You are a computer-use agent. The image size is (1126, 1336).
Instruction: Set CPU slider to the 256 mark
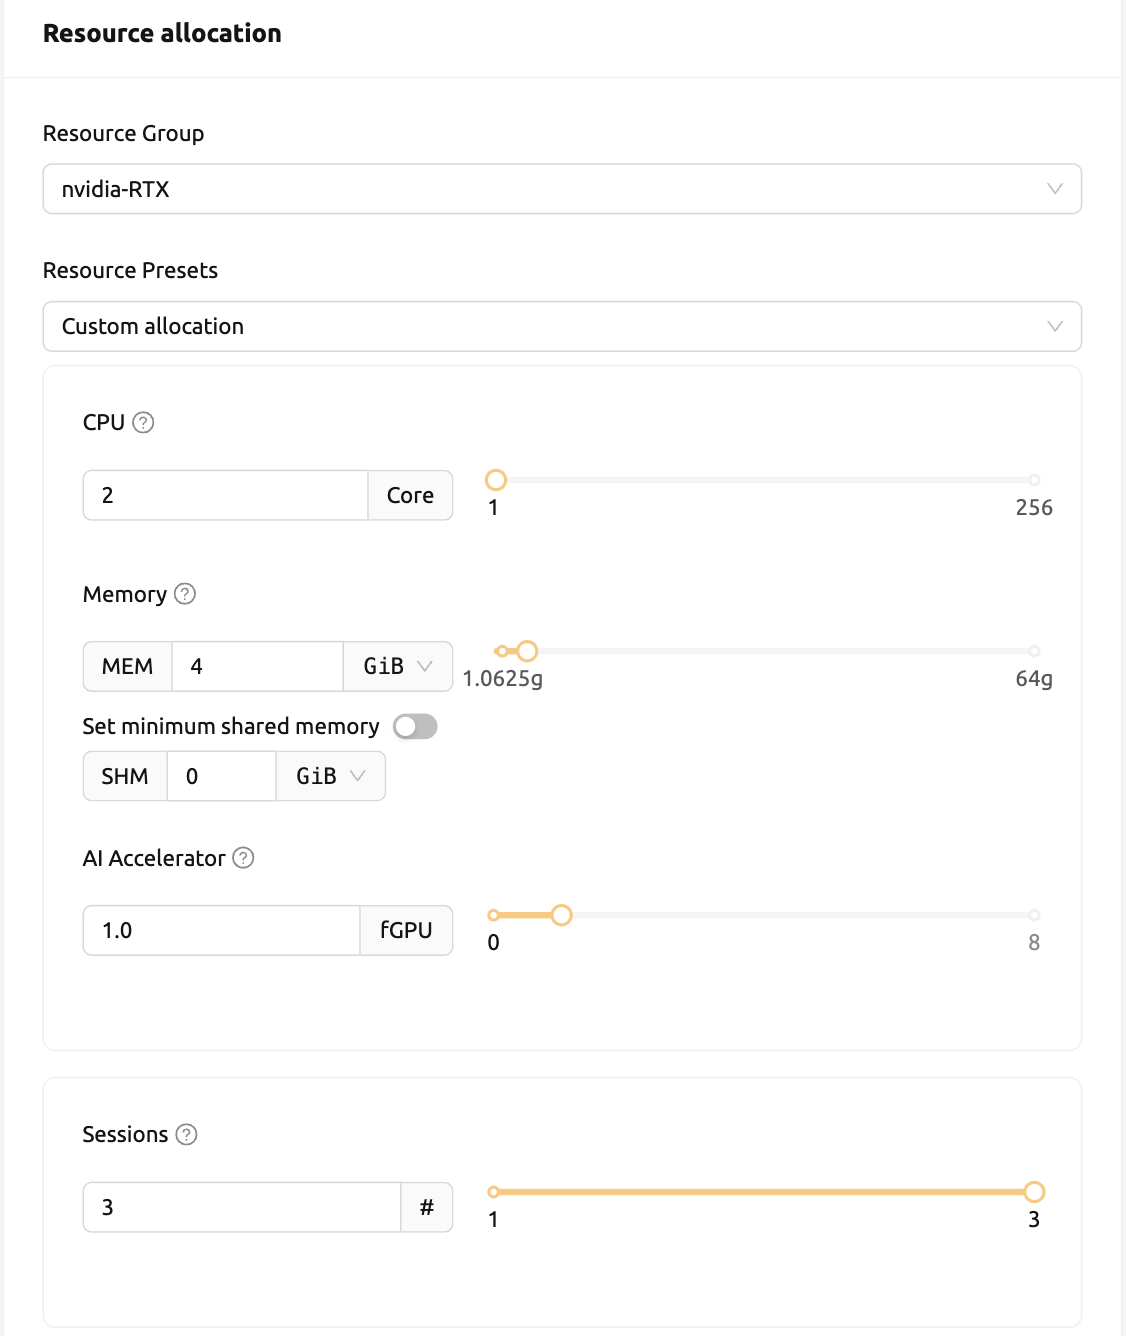point(1034,480)
